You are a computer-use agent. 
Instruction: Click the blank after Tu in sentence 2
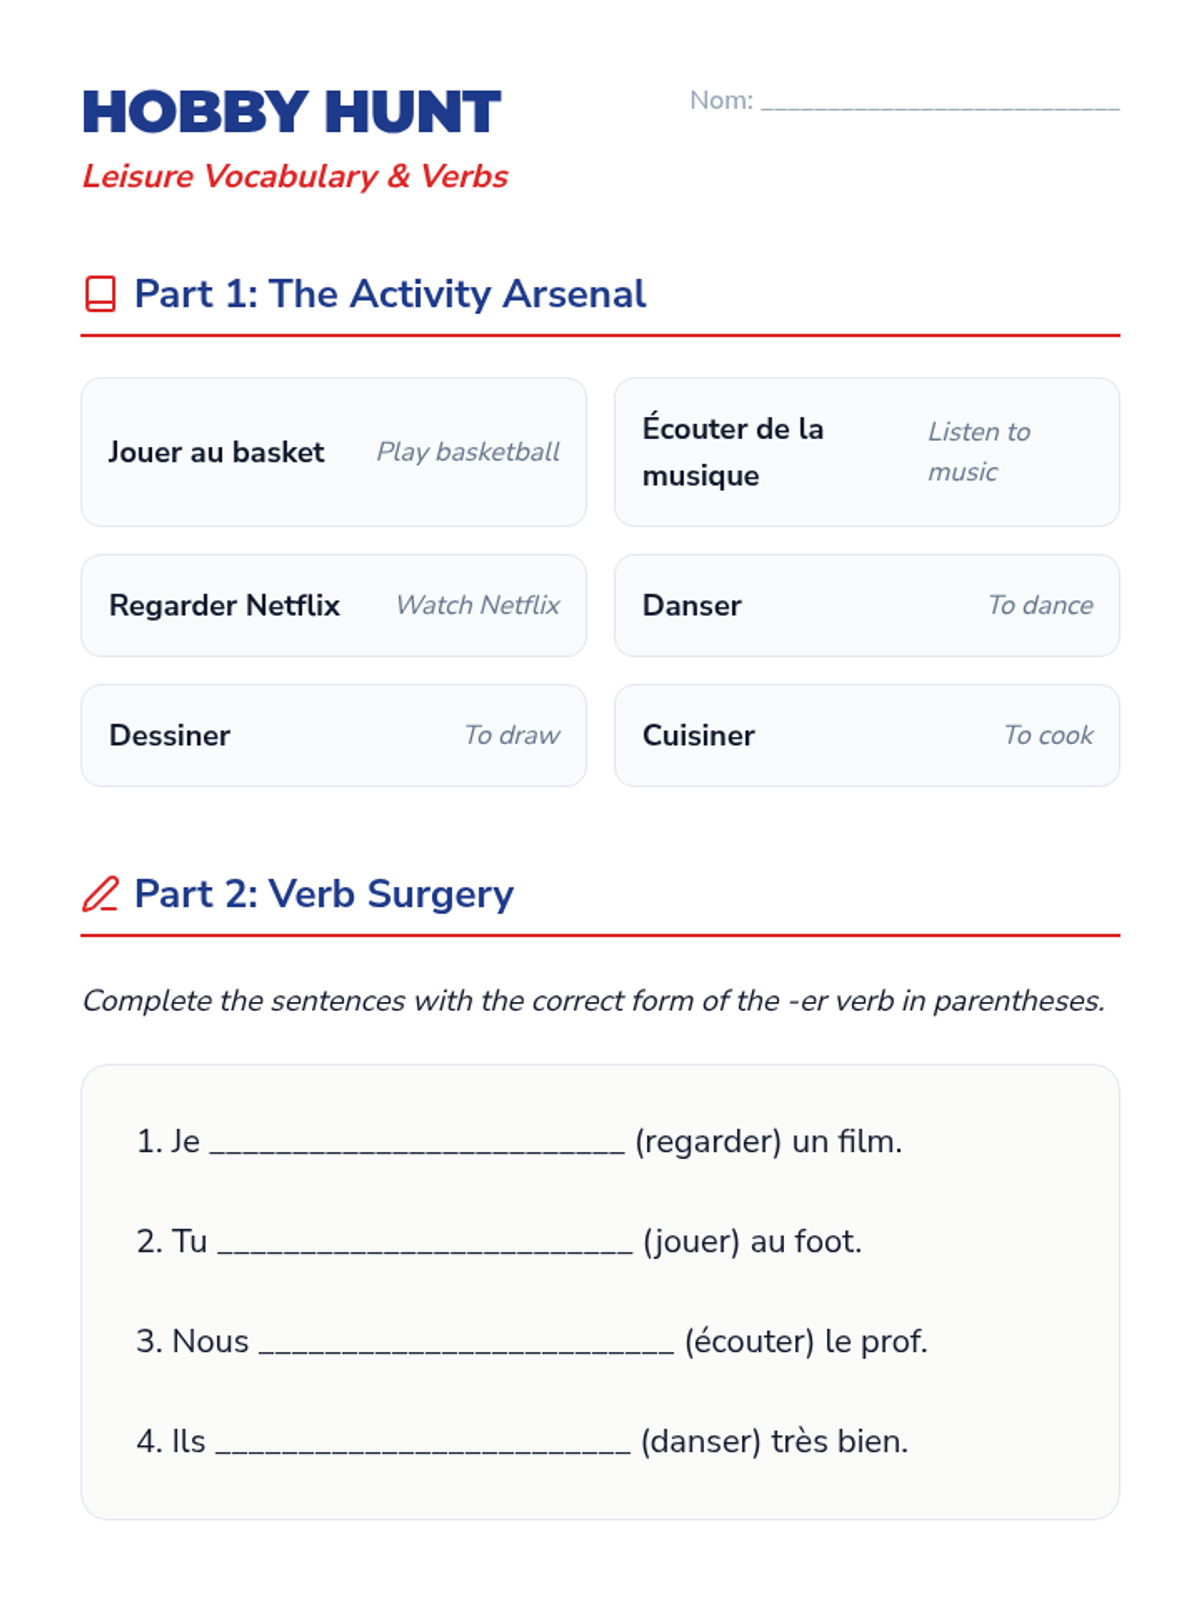(x=425, y=1243)
